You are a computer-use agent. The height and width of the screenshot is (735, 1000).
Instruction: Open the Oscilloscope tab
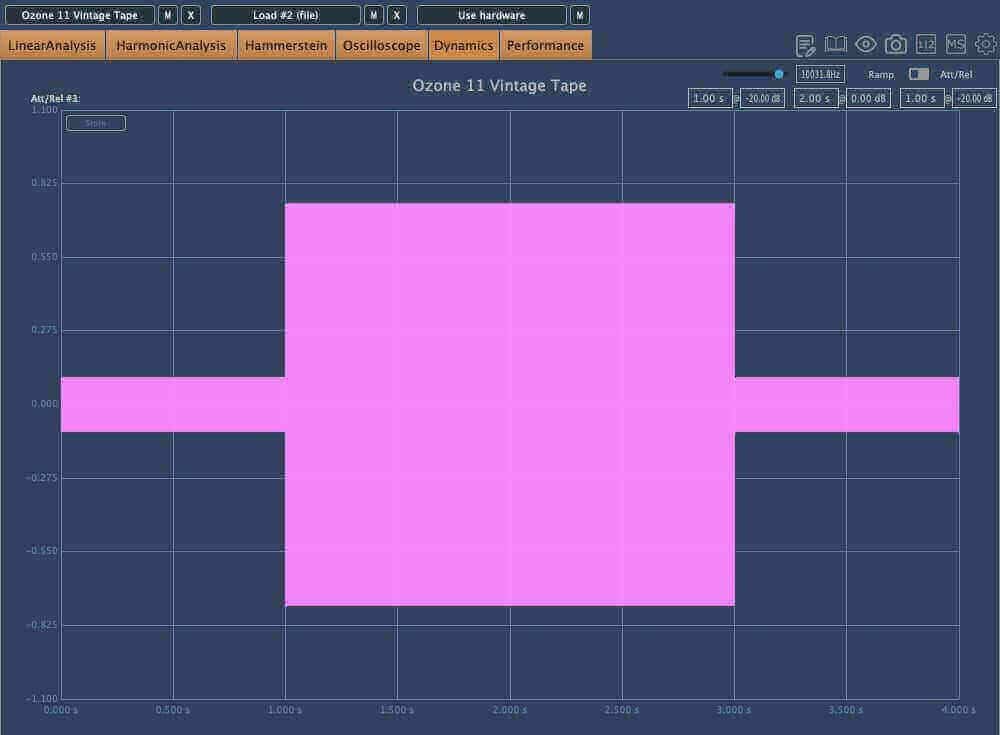pyautogui.click(x=381, y=45)
